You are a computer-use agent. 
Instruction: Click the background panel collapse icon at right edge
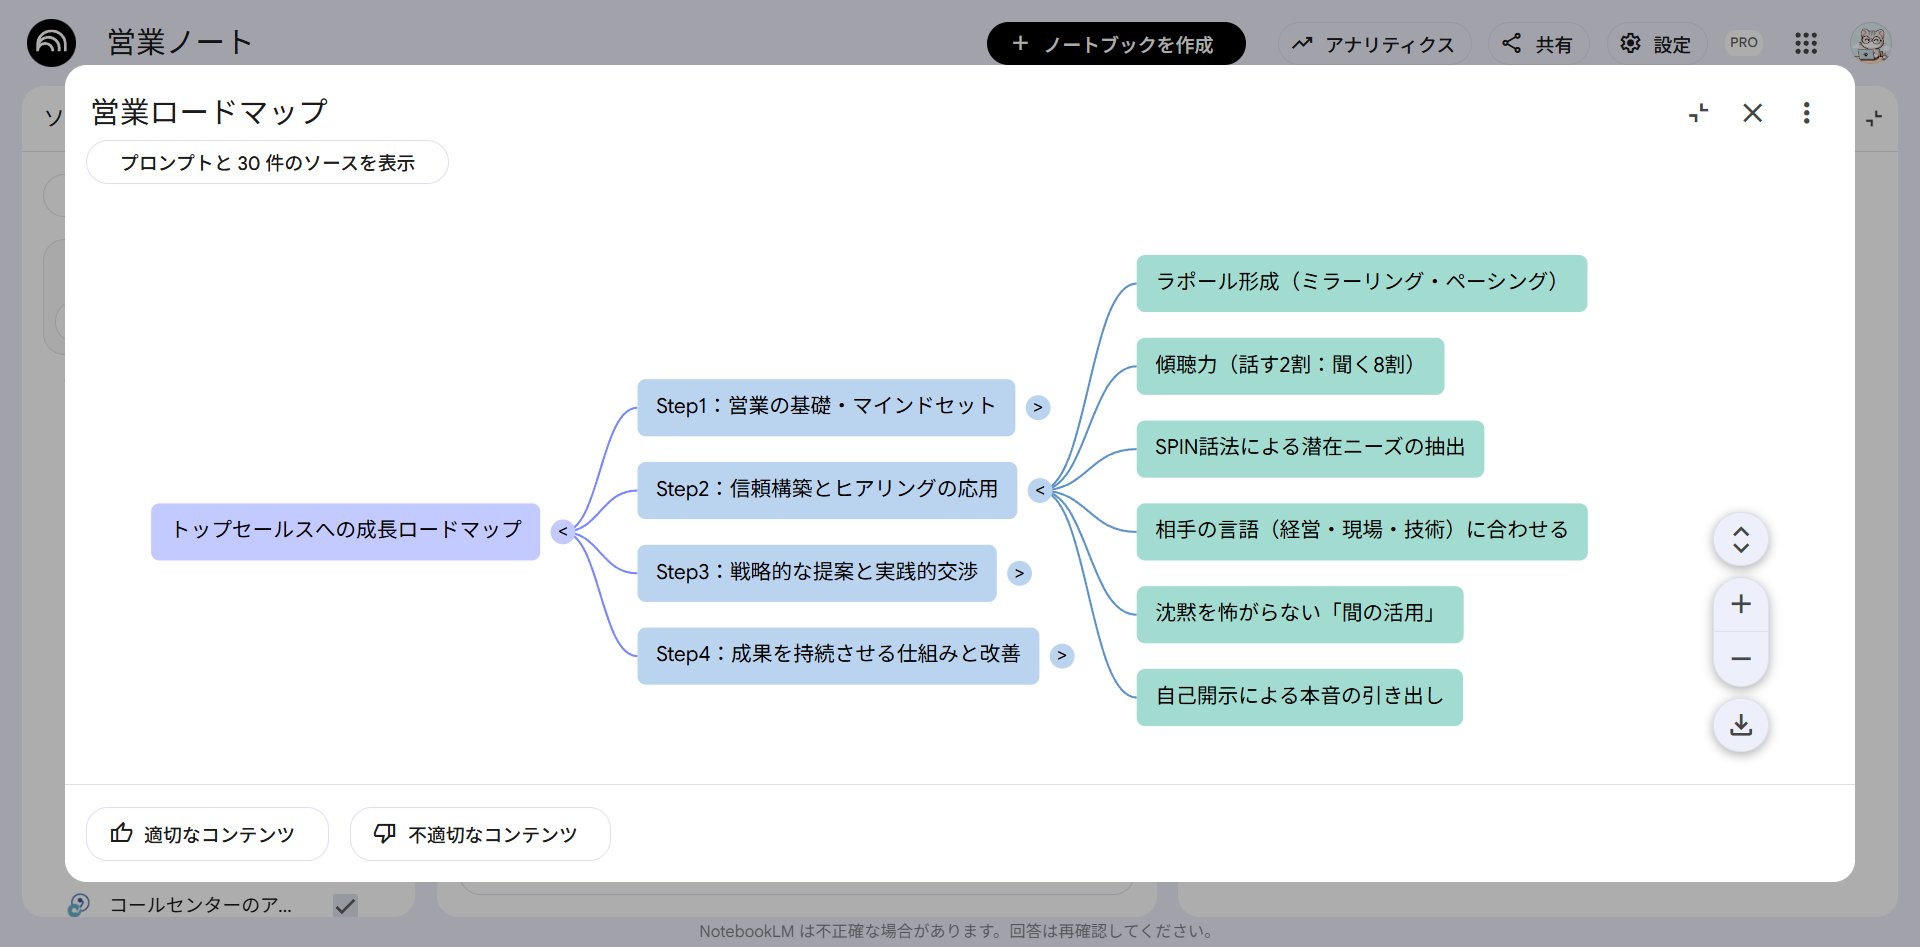tap(1874, 118)
